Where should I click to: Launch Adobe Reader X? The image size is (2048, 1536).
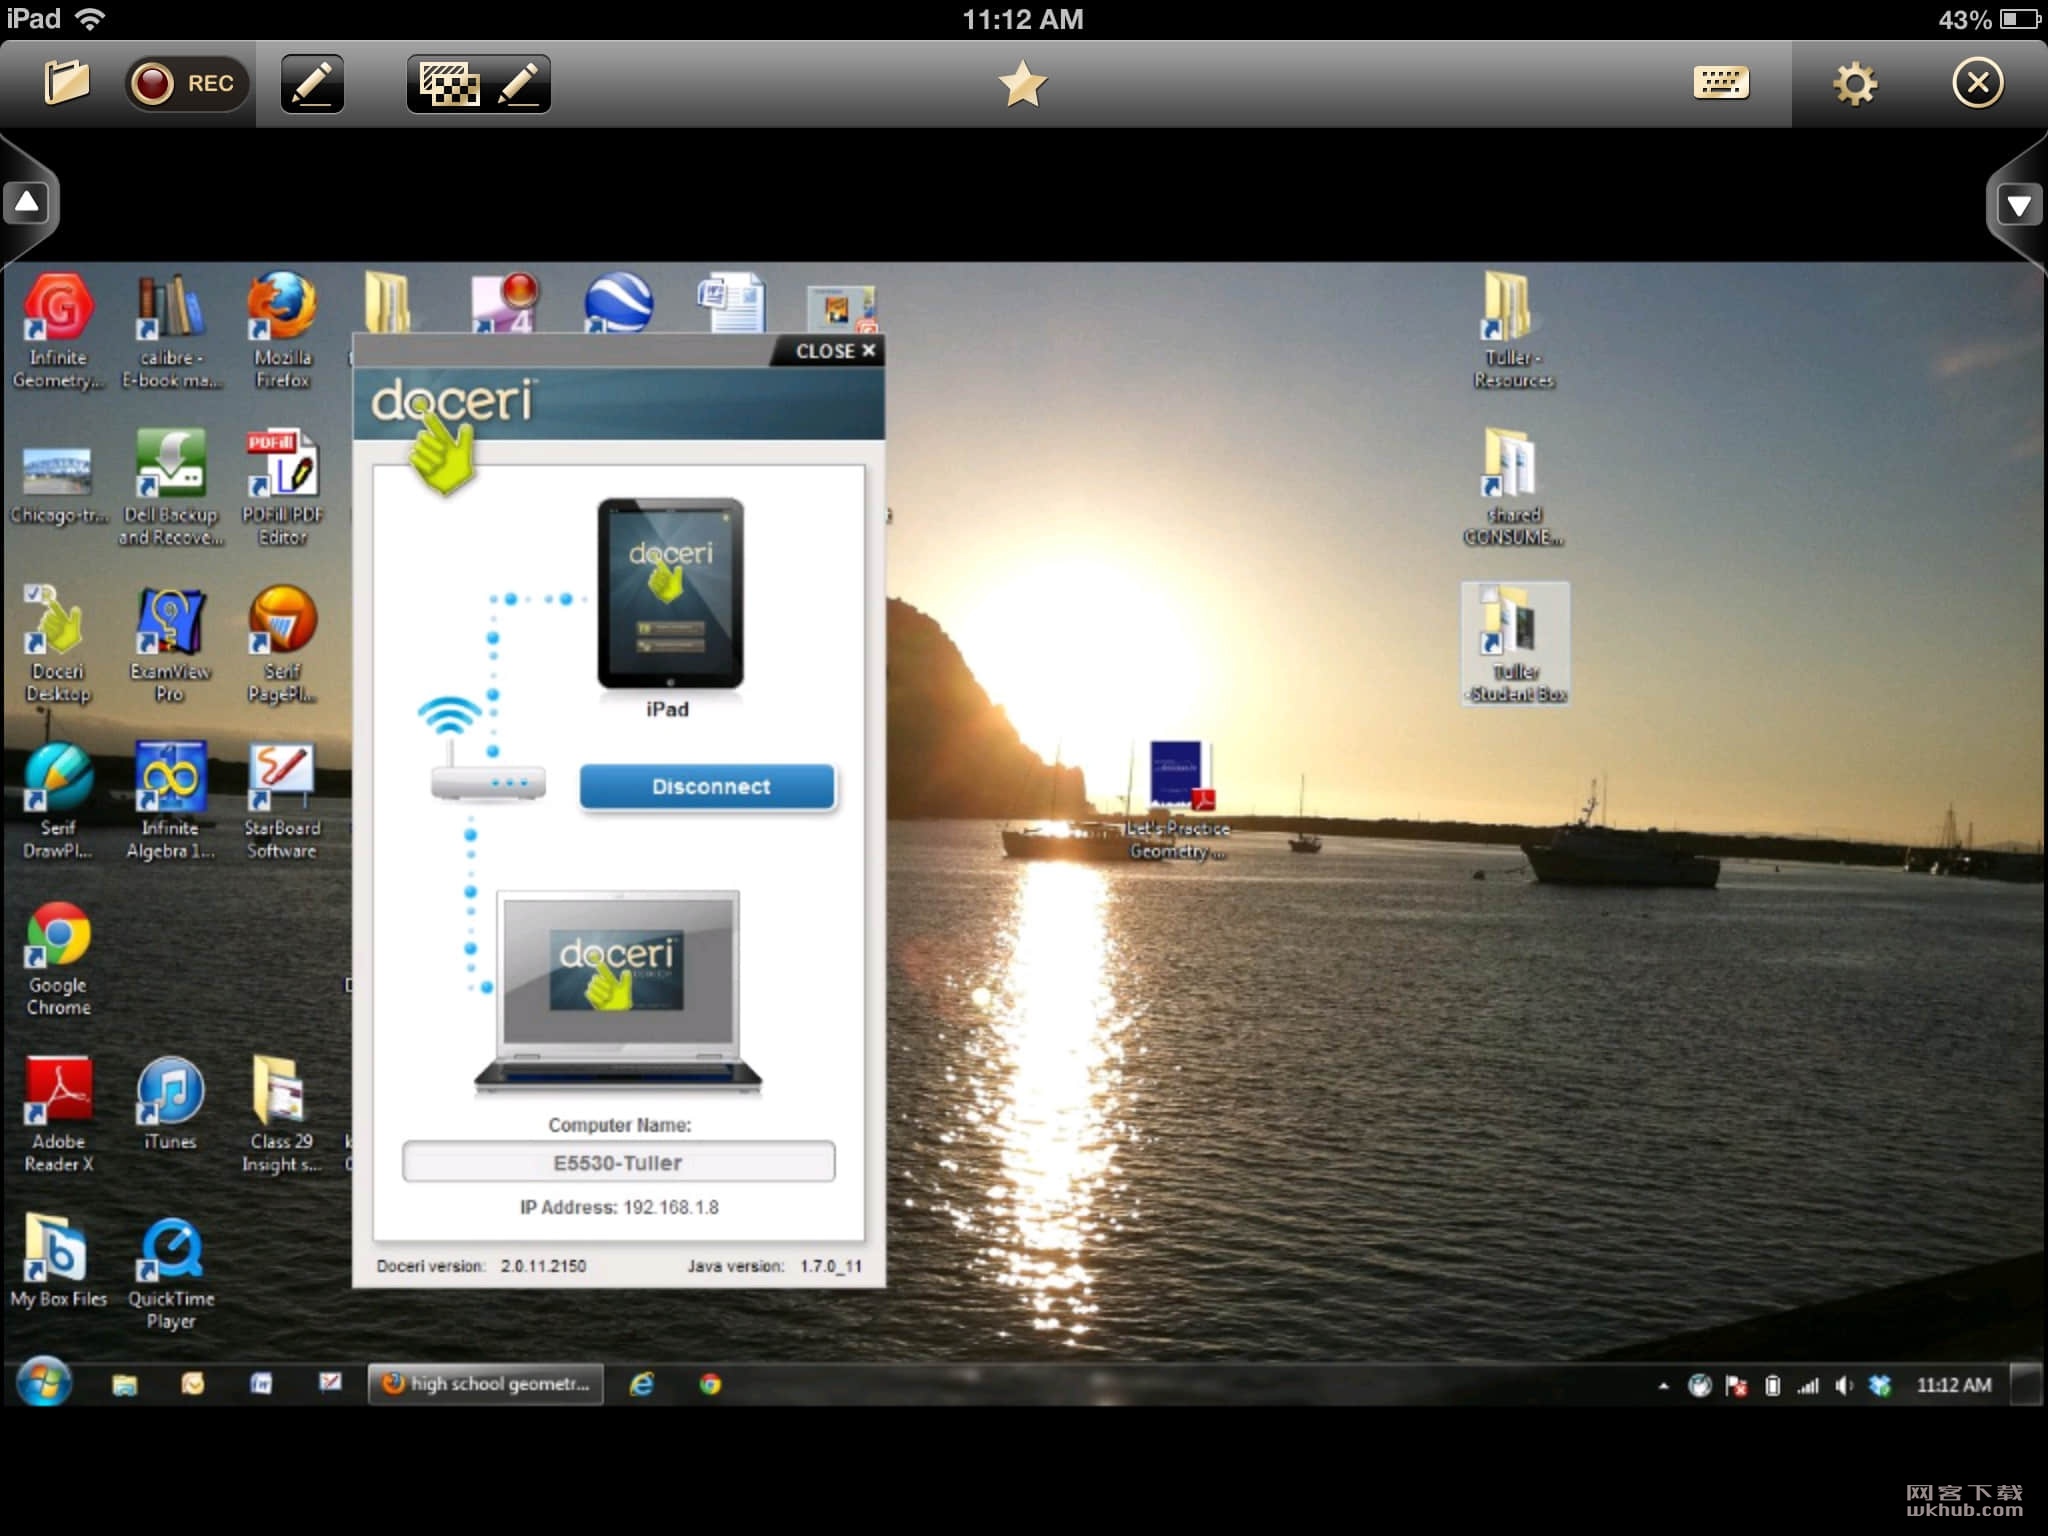(58, 1116)
